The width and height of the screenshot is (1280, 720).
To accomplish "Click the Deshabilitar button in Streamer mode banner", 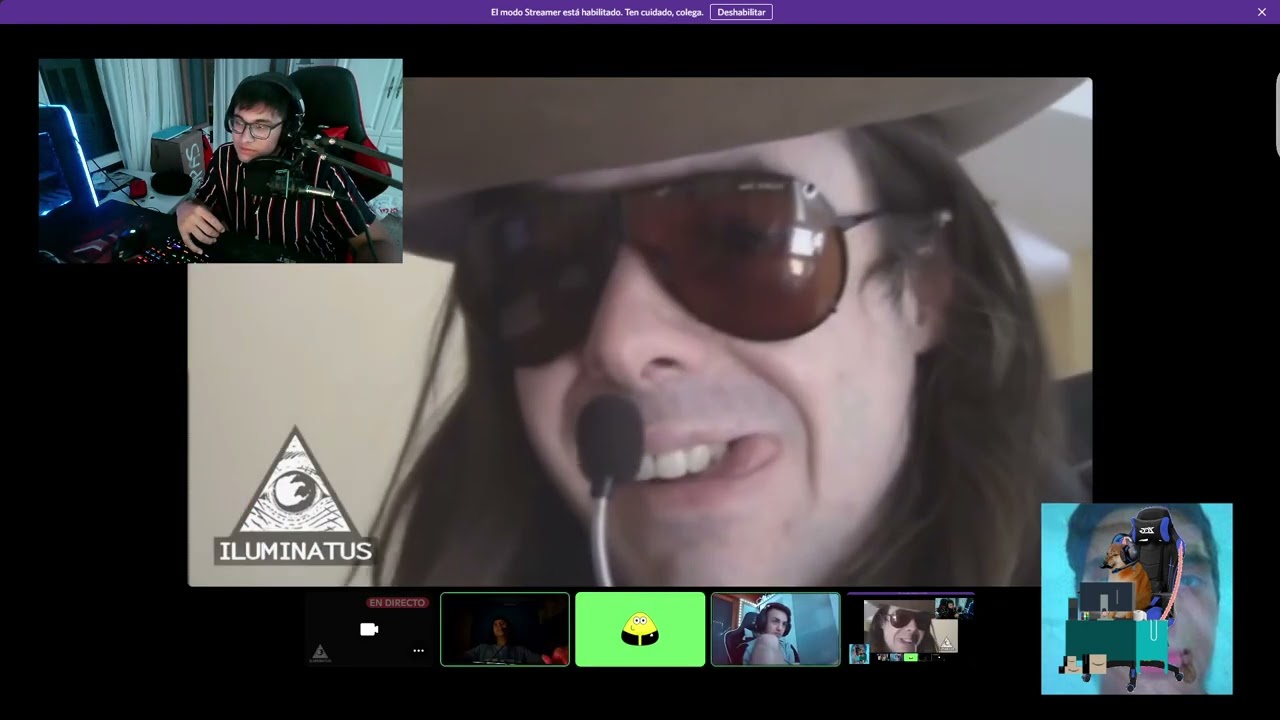I will [x=741, y=12].
